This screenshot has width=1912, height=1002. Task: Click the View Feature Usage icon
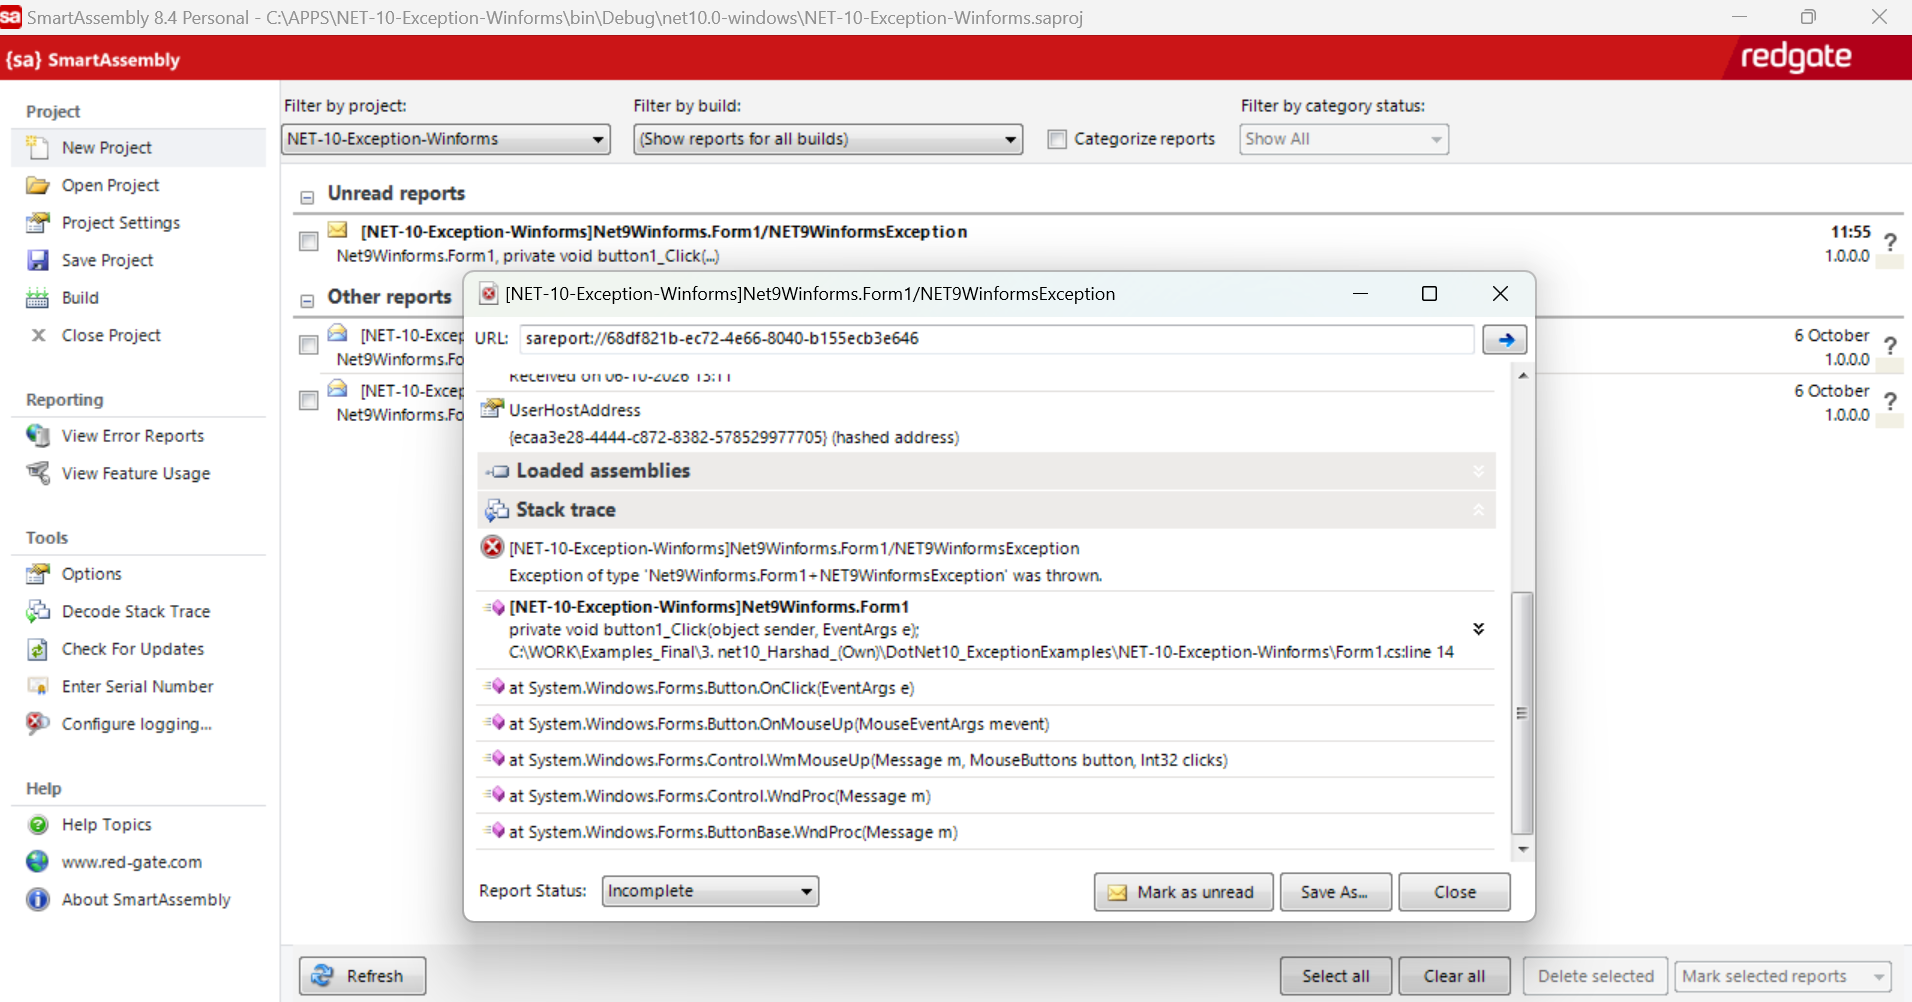pyautogui.click(x=37, y=473)
